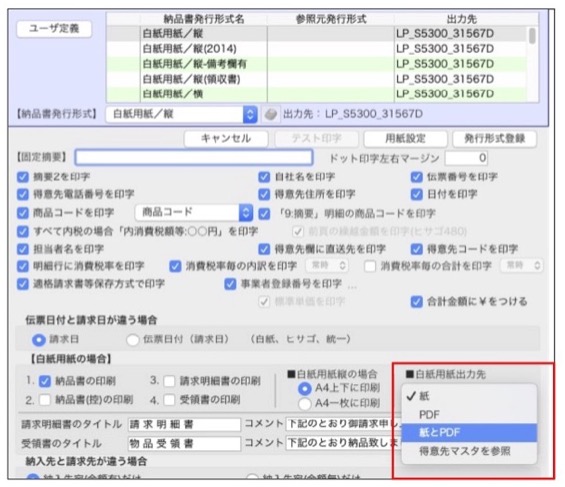Click the 発行形式登録 button

pyautogui.click(x=494, y=138)
